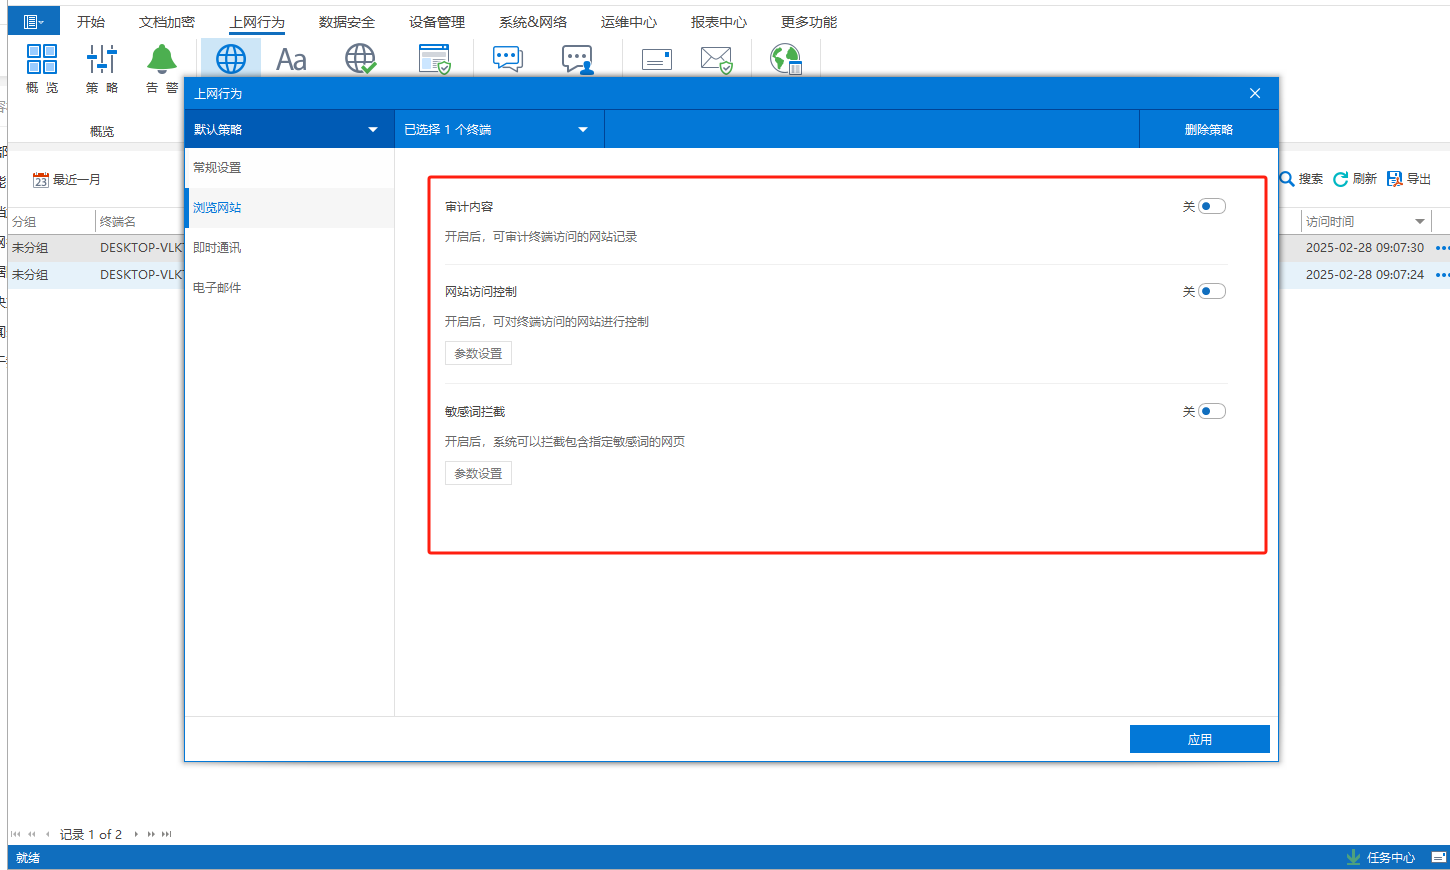This screenshot has height=870, width=1450.
Task: Click the 告警 green bell icon
Action: coord(161,60)
